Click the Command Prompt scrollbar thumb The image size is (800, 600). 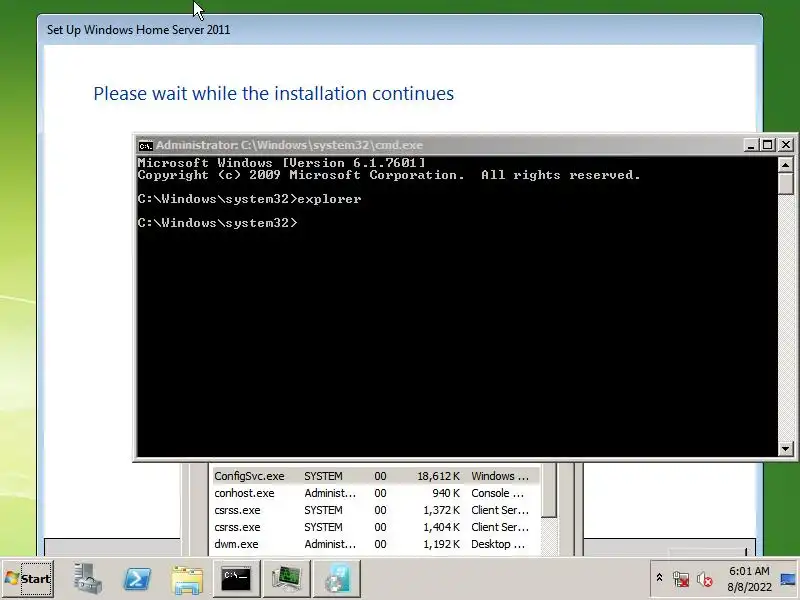tap(786, 184)
